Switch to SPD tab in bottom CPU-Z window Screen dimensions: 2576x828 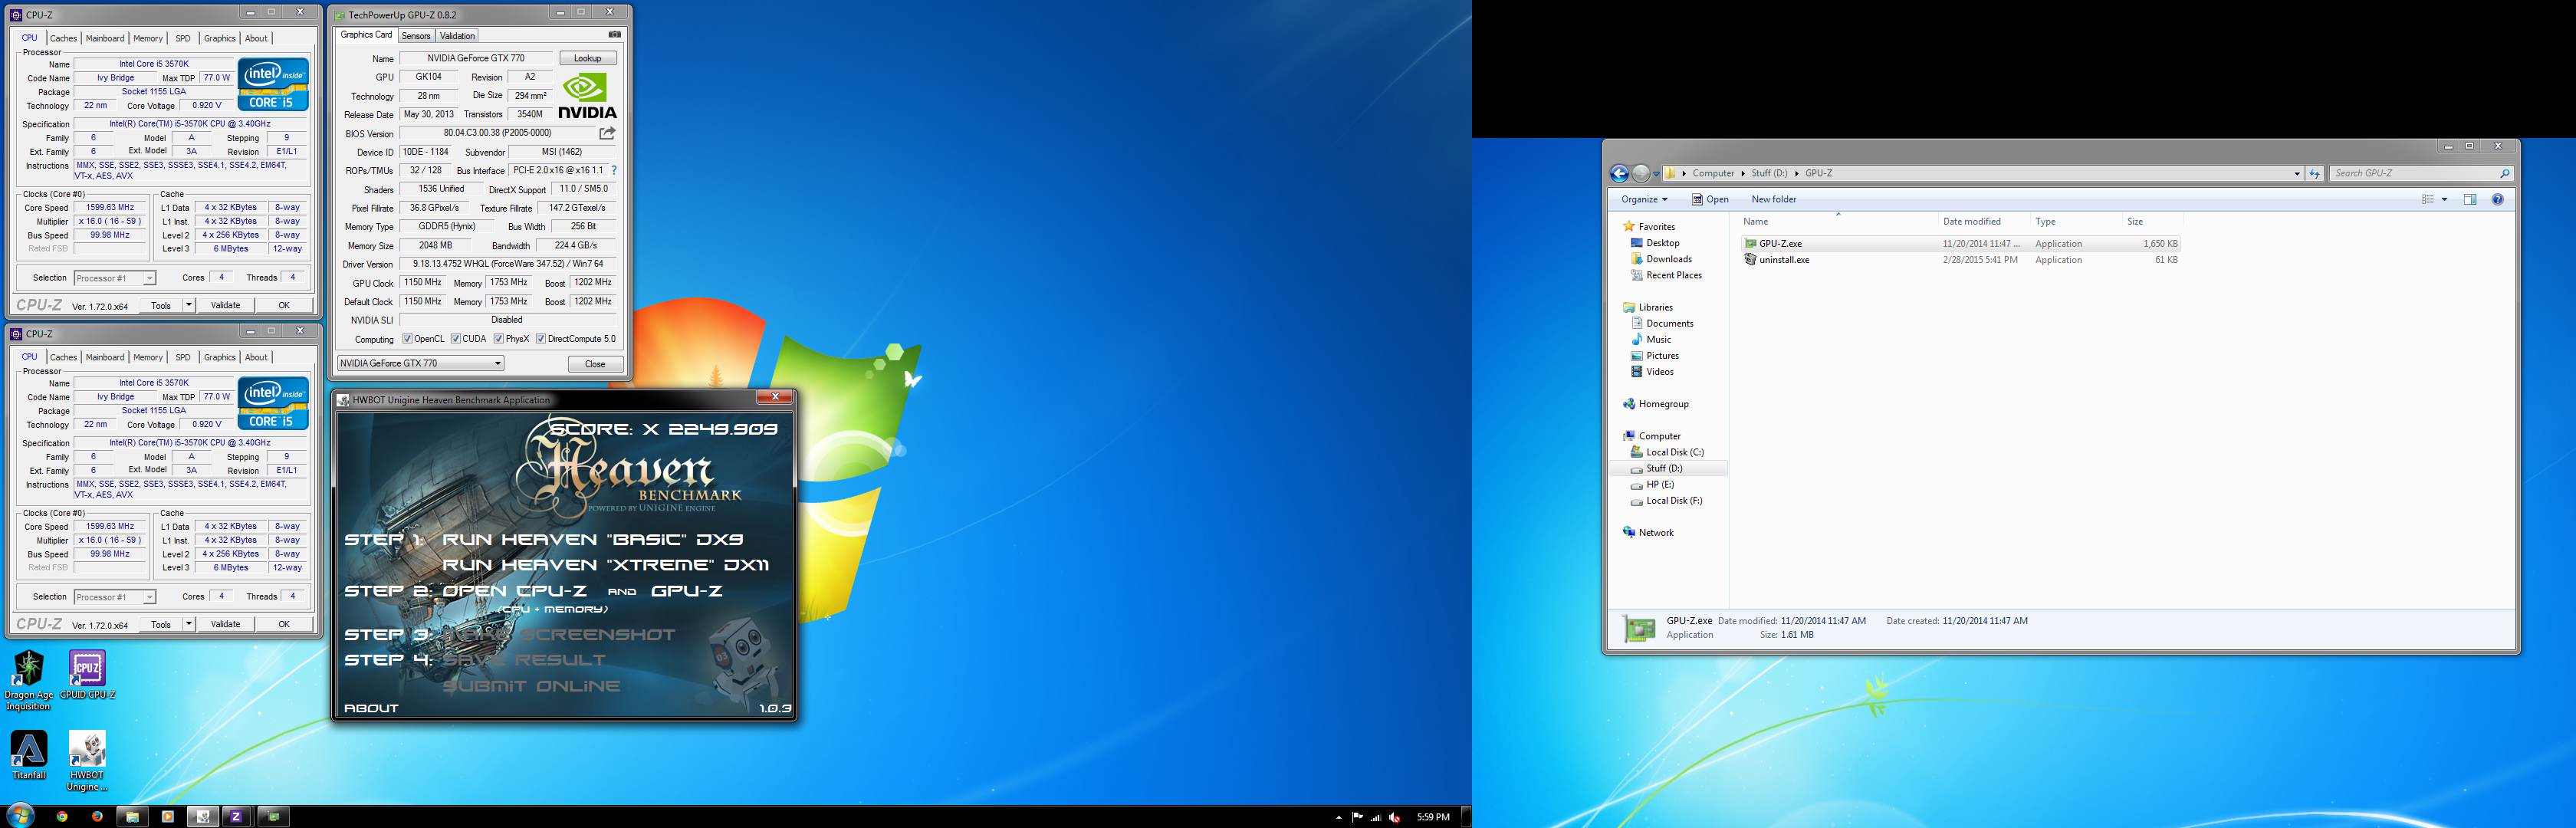(x=182, y=357)
